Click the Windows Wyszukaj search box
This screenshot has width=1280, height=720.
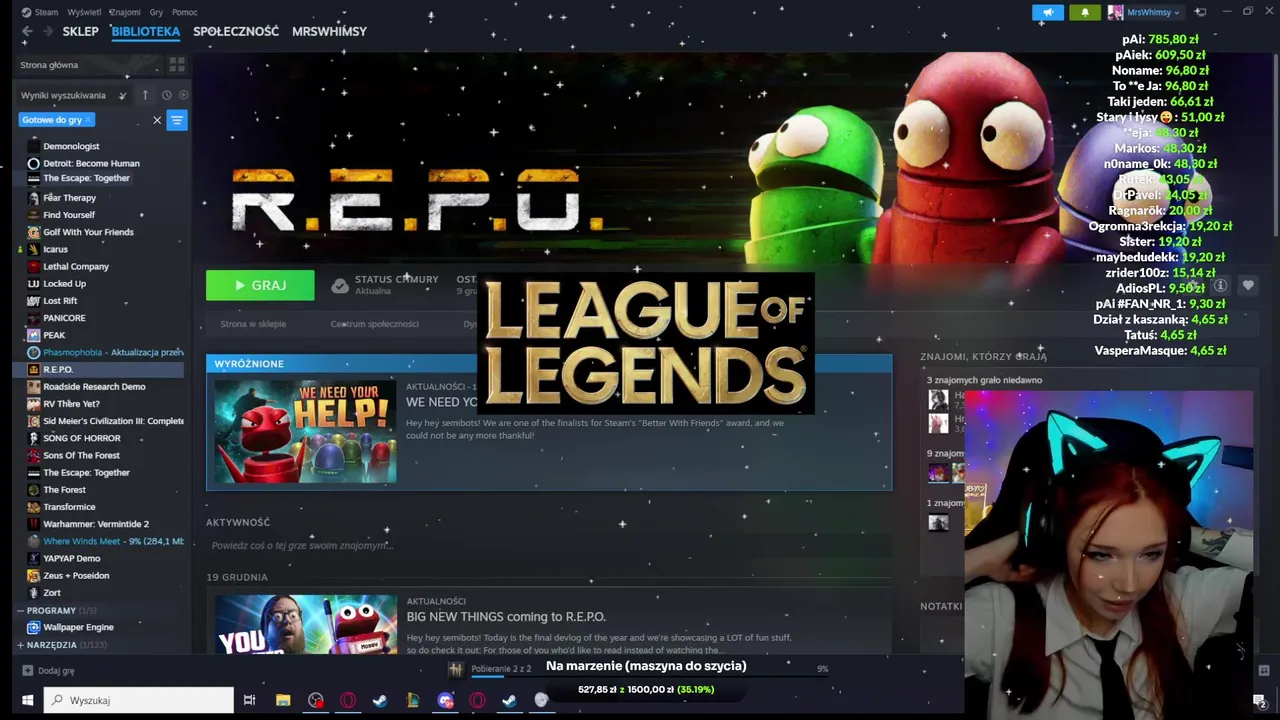140,700
